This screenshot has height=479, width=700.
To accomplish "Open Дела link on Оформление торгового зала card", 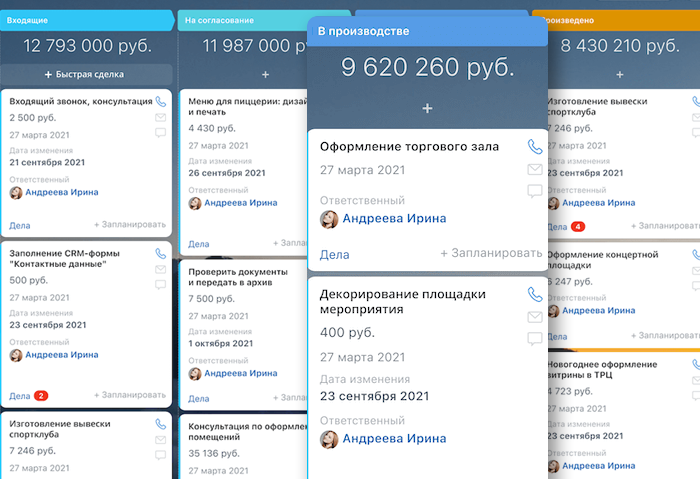I will tap(334, 254).
